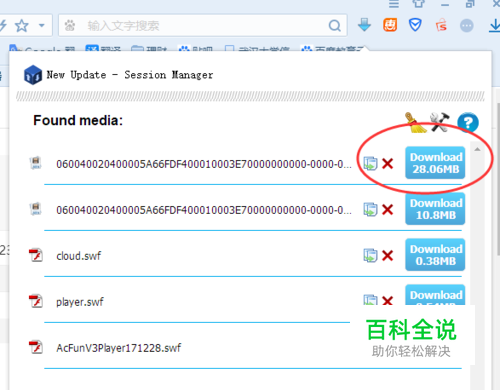This screenshot has height=390, width=500.
Task: Select the AcFunV3Player171228.swf file name
Action: 119,348
